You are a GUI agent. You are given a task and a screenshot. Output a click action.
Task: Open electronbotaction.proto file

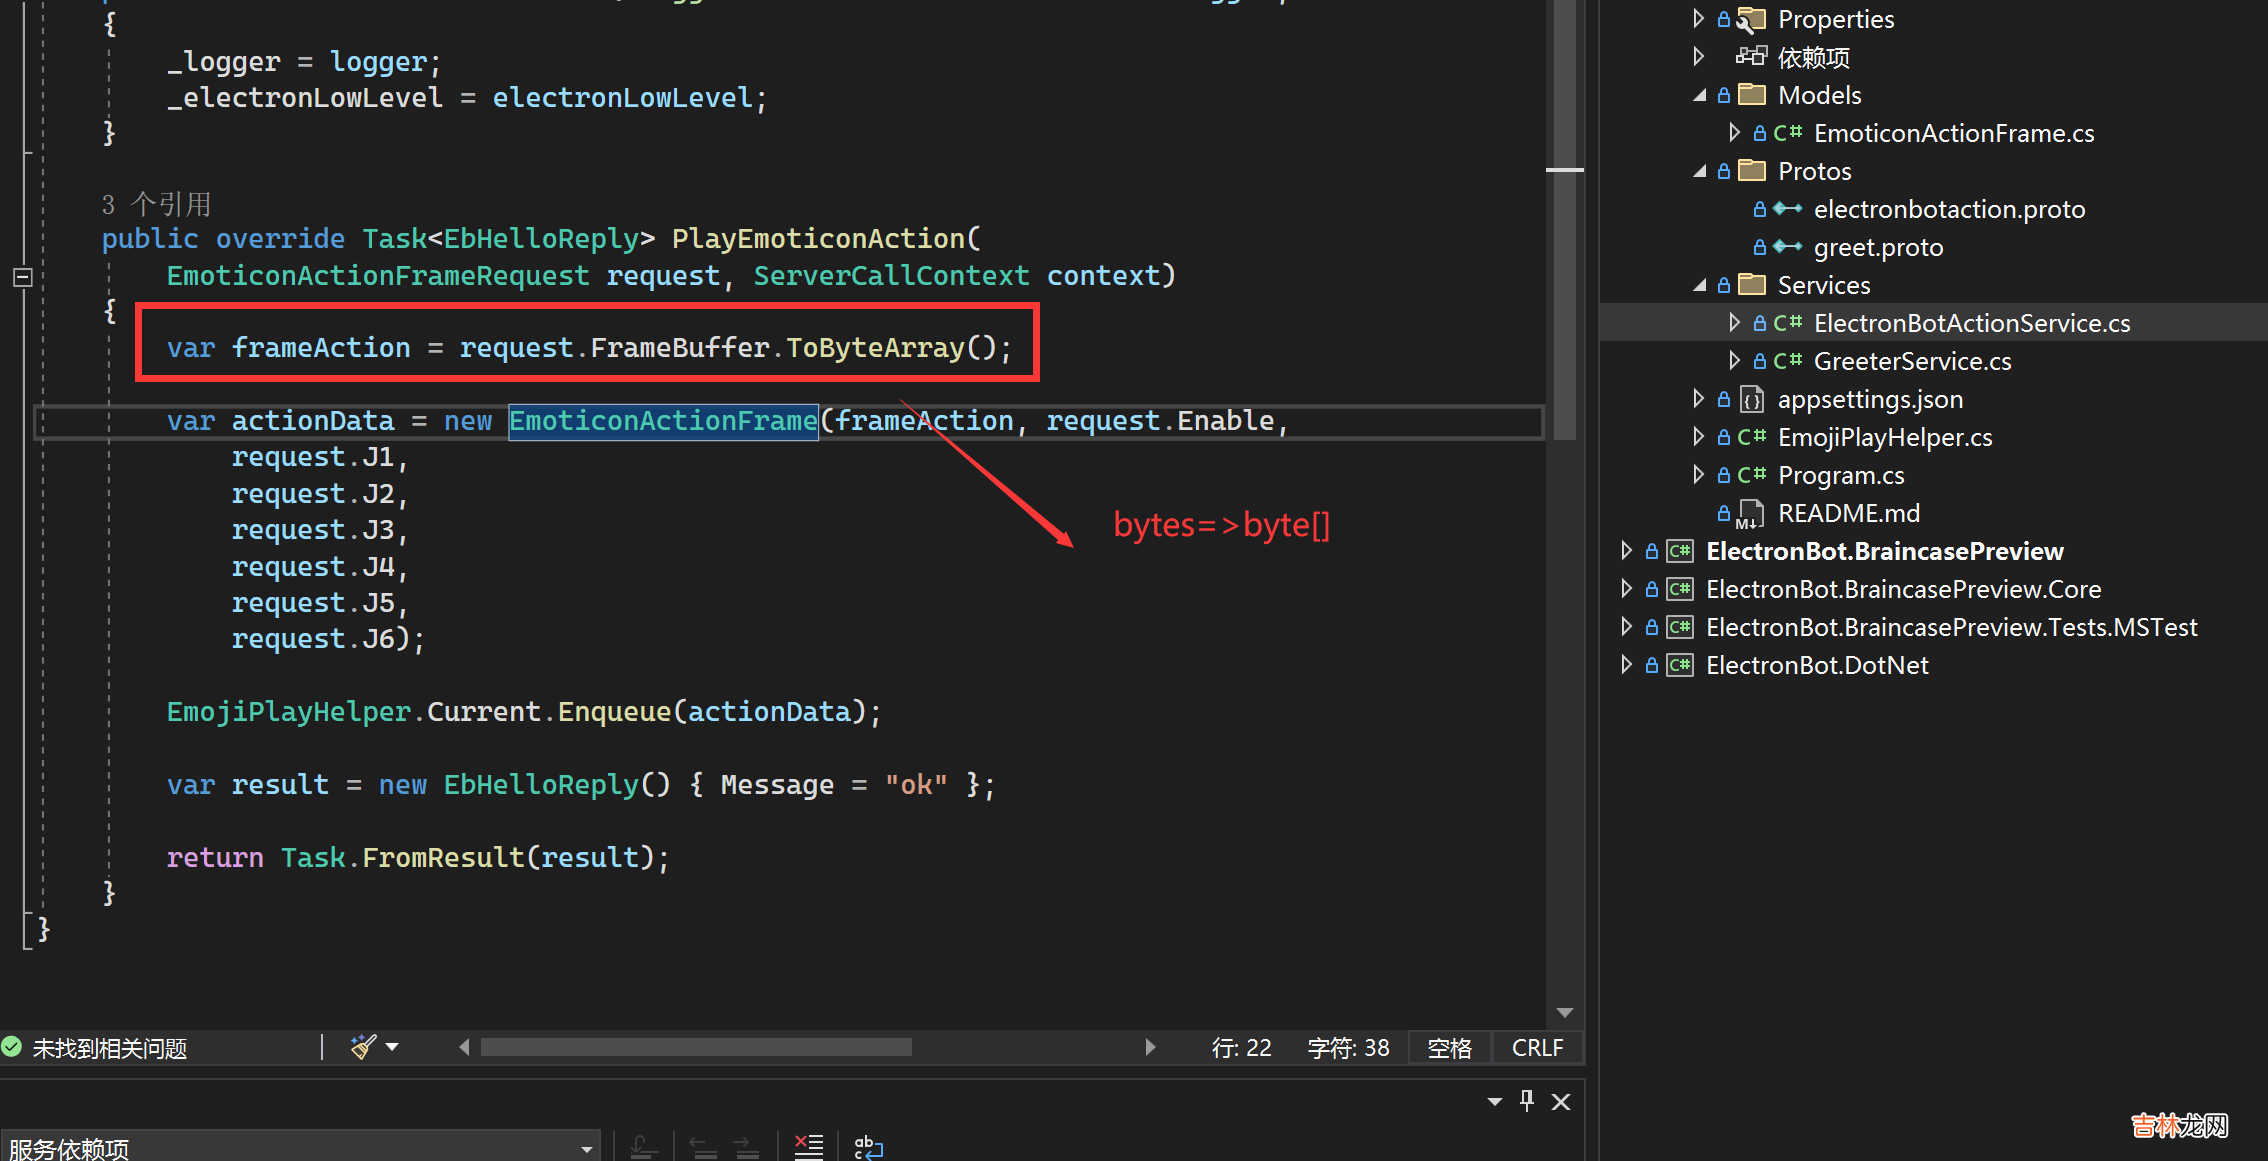pyautogui.click(x=1948, y=209)
